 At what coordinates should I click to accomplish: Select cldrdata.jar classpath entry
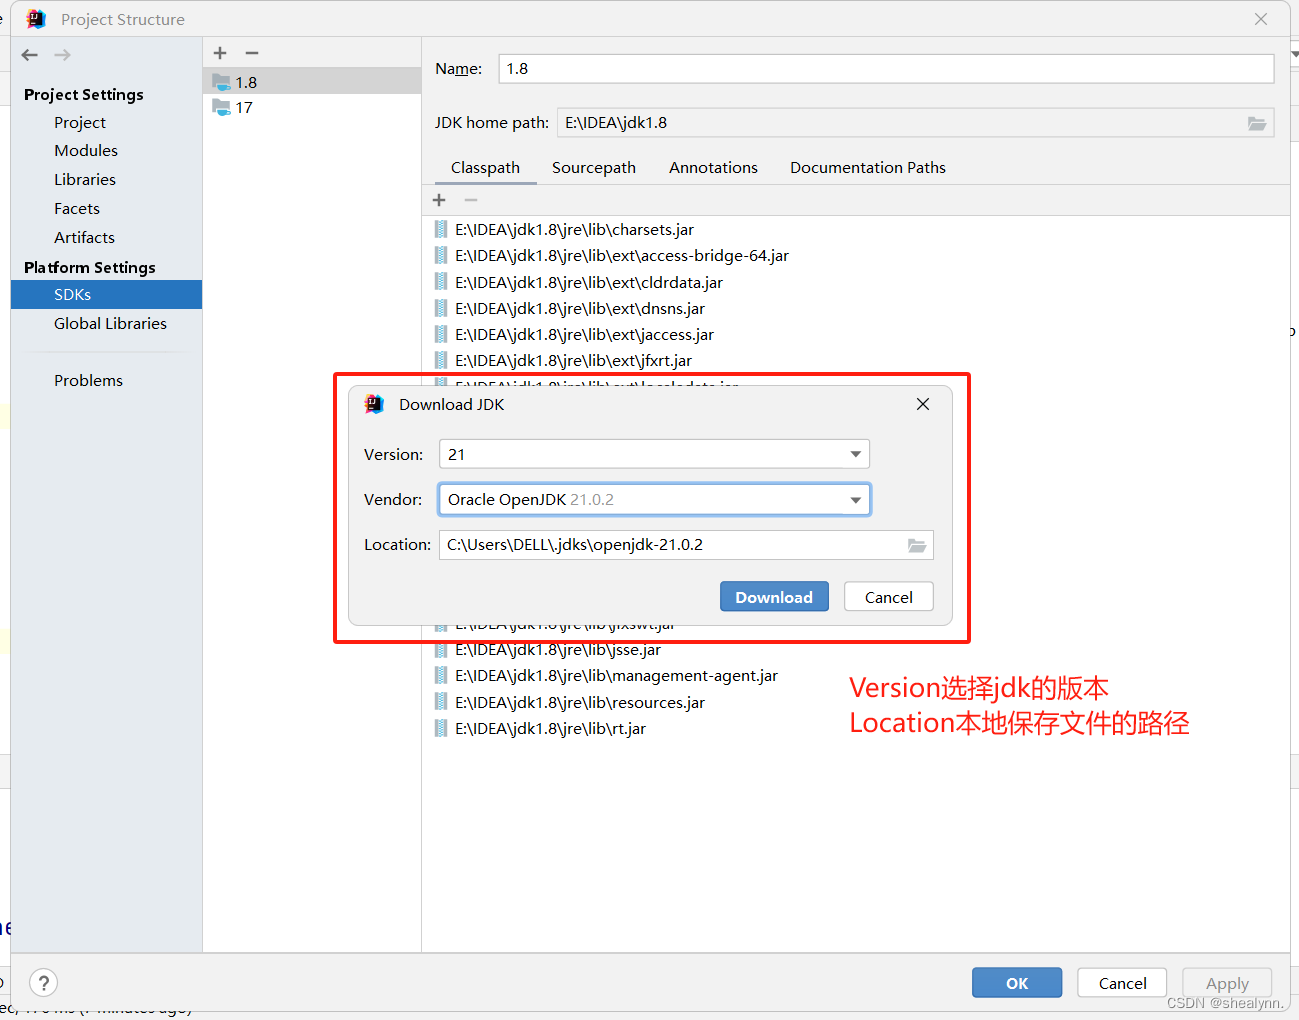[x=589, y=283]
